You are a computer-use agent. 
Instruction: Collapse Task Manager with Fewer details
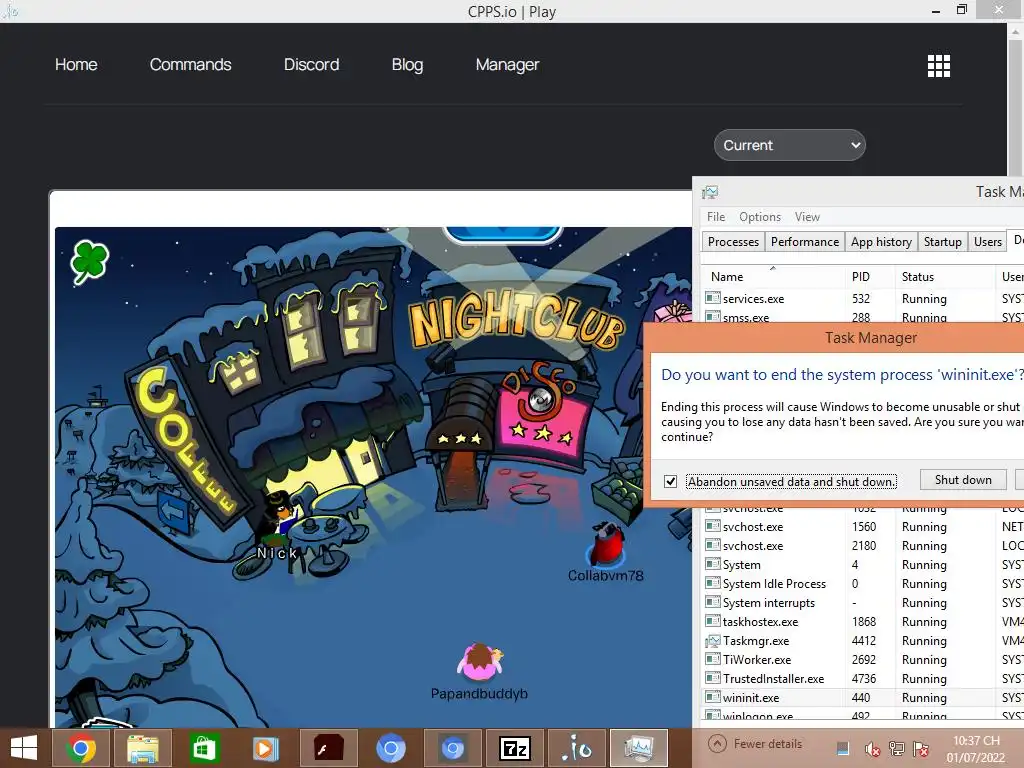tap(755, 744)
